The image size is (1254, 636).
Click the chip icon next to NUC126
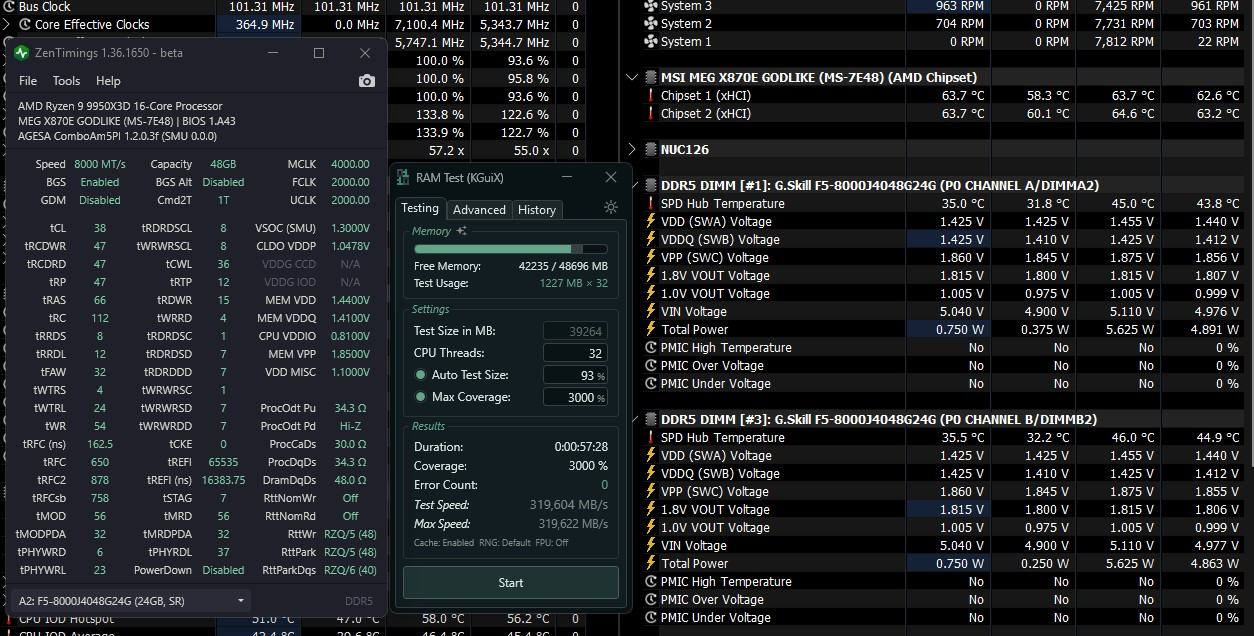pos(651,149)
